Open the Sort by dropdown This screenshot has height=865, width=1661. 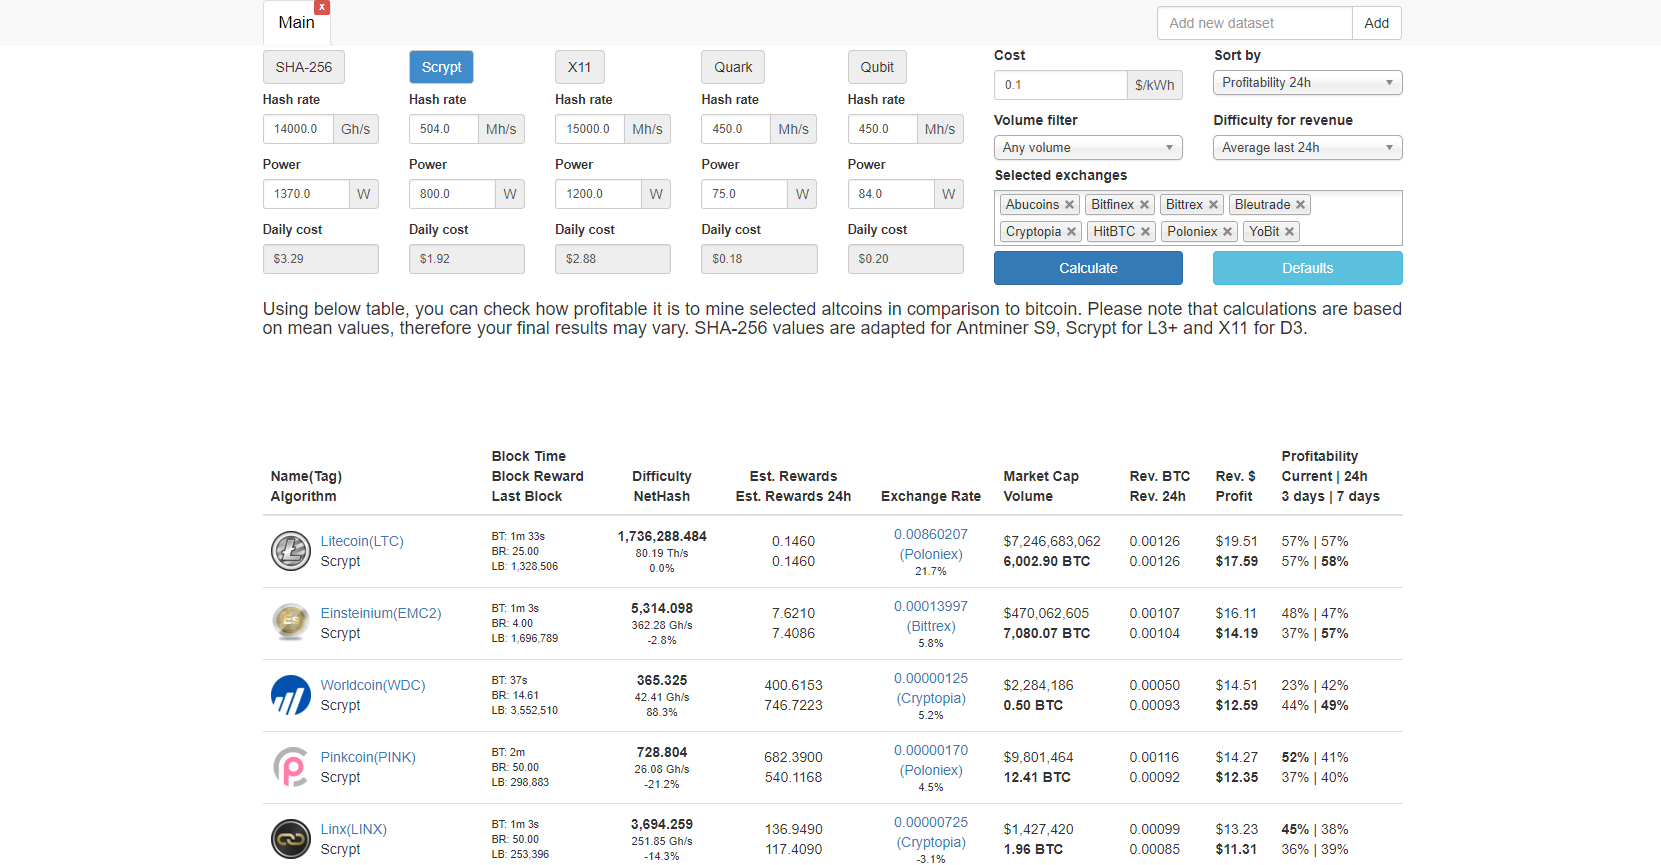[x=1307, y=83]
